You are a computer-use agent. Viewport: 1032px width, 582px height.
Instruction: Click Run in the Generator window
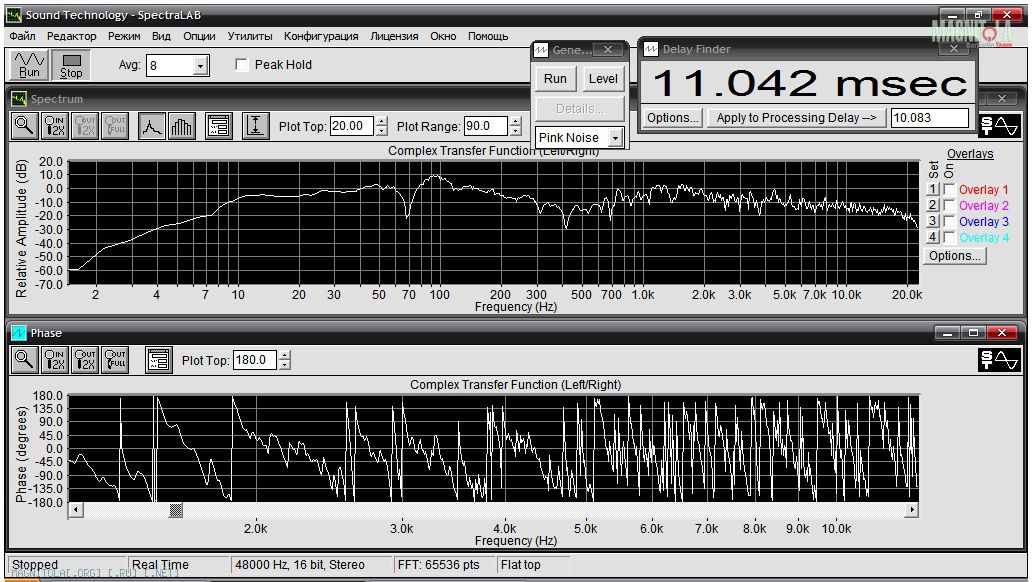[555, 79]
